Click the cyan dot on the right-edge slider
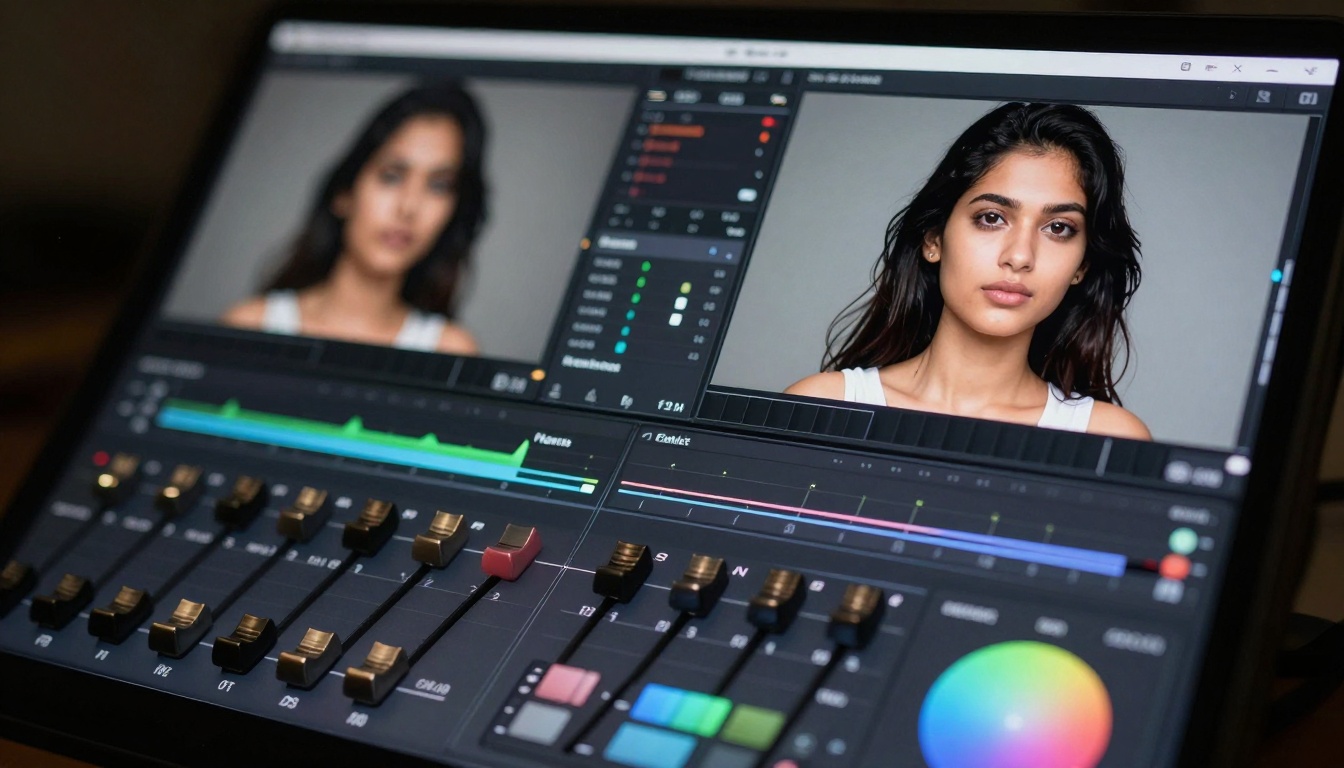 1276,275
